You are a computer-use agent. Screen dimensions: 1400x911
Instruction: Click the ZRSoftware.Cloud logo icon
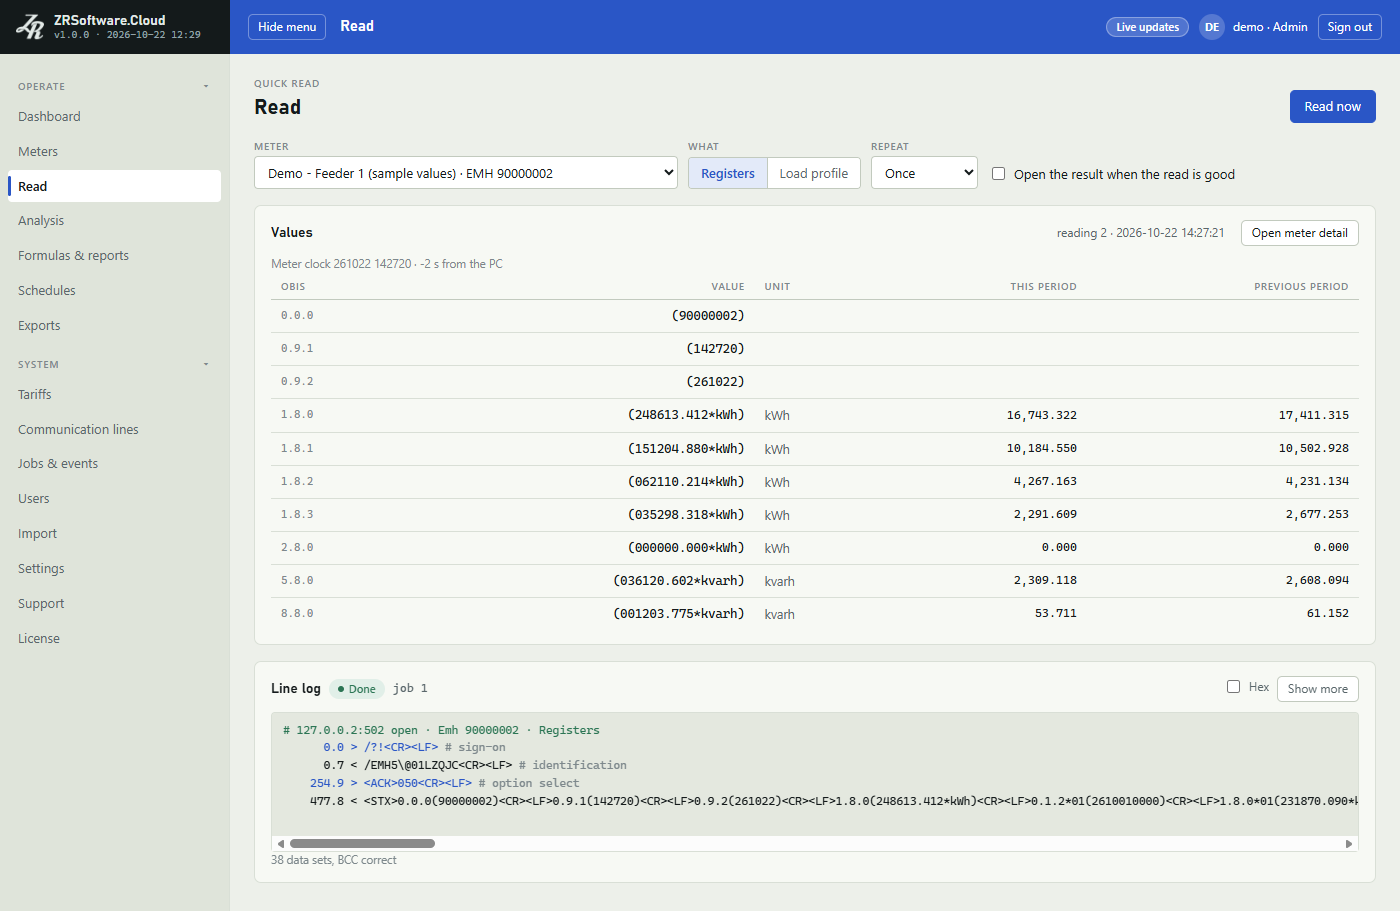coord(30,27)
